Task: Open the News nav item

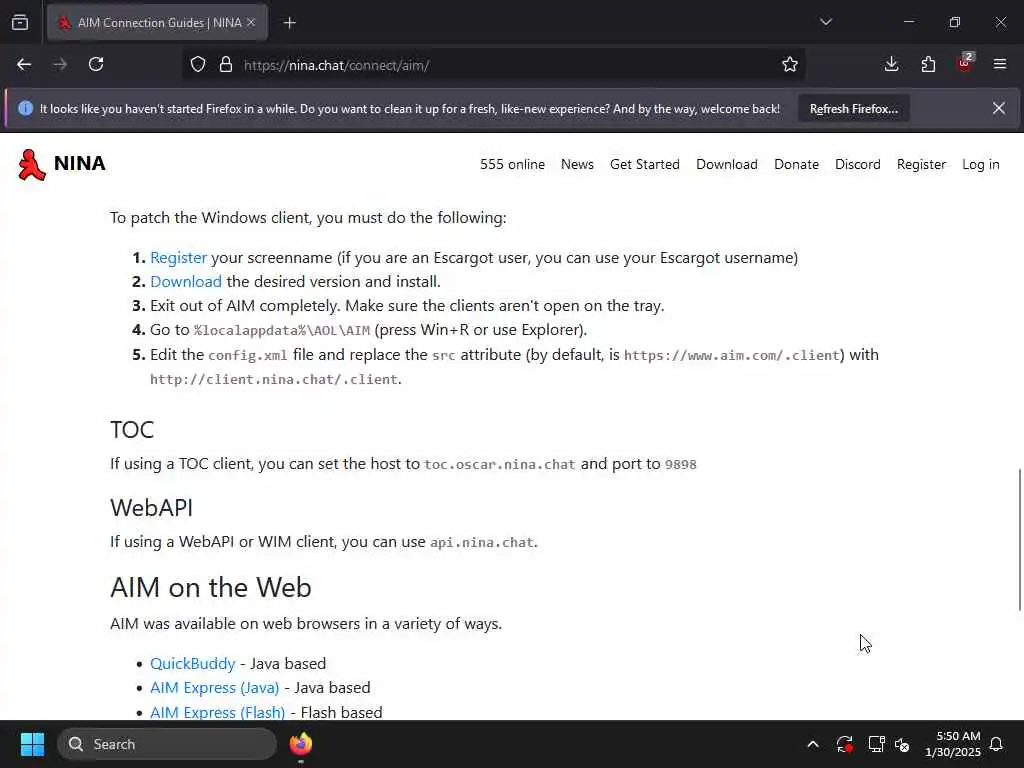Action: click(x=577, y=165)
